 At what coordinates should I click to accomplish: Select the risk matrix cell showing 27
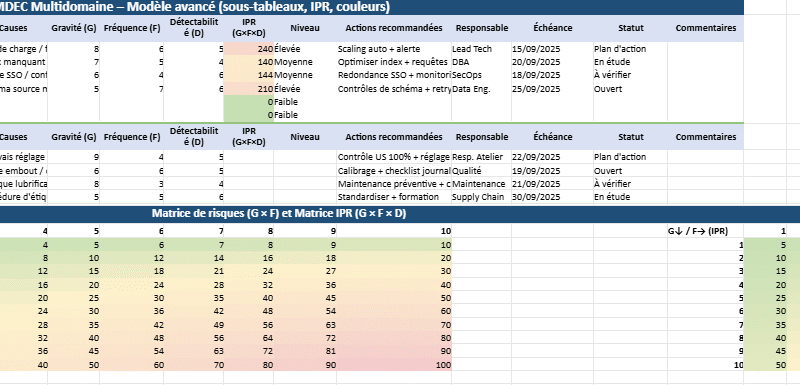305,271
